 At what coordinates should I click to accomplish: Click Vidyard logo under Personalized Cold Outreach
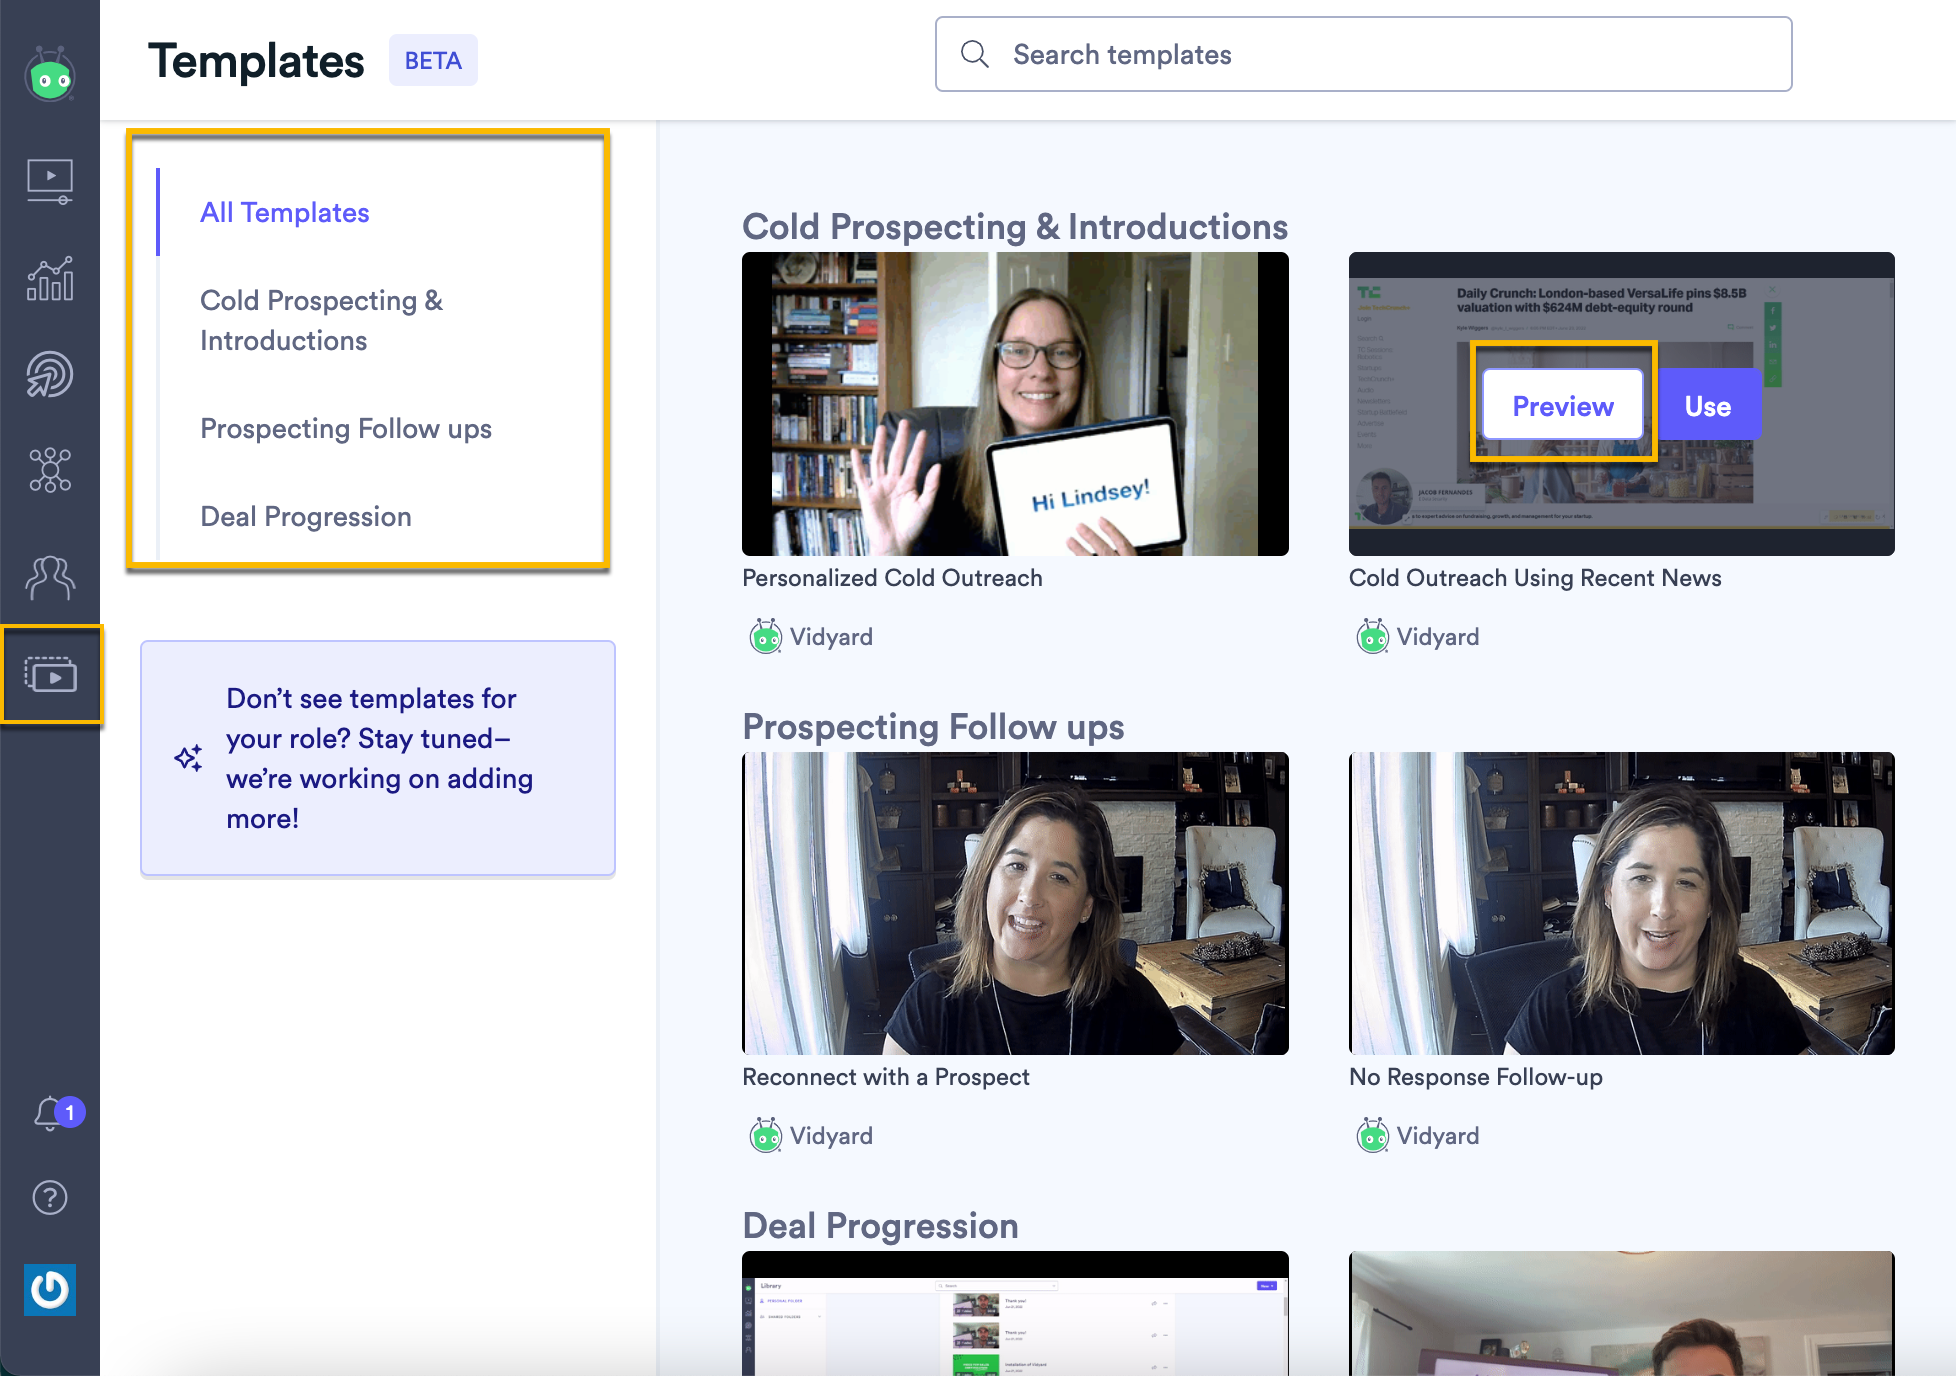tap(766, 636)
